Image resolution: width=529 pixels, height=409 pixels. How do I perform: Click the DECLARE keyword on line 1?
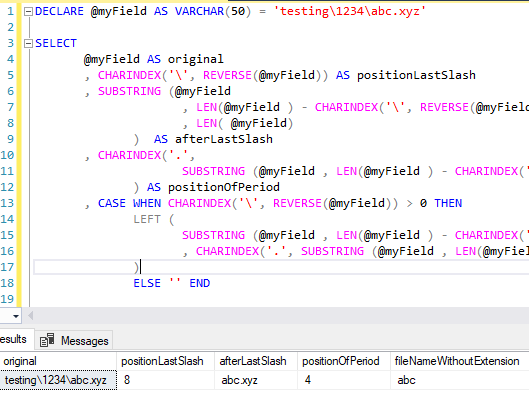(x=59, y=11)
